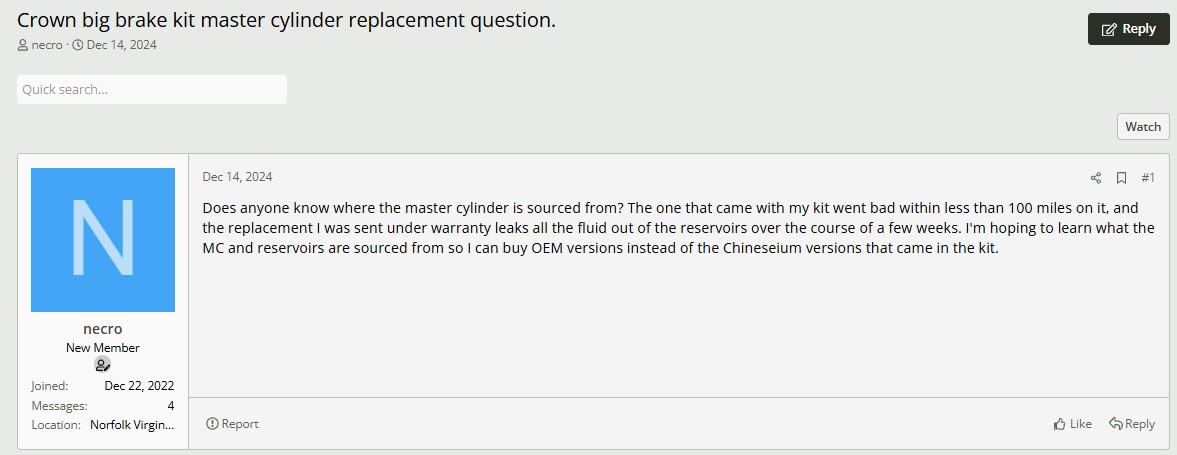Click the Reply button beside the thread title

pyautogui.click(x=1128, y=29)
